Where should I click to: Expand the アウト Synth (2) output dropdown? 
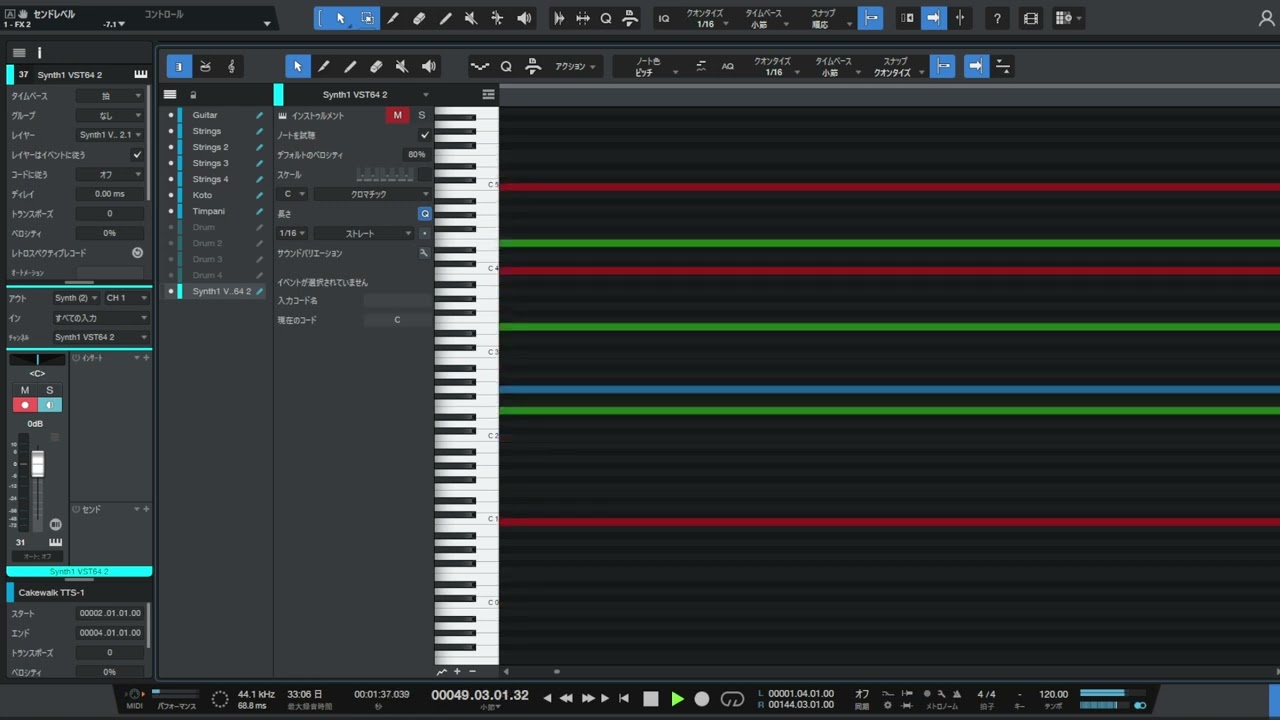tap(76, 298)
